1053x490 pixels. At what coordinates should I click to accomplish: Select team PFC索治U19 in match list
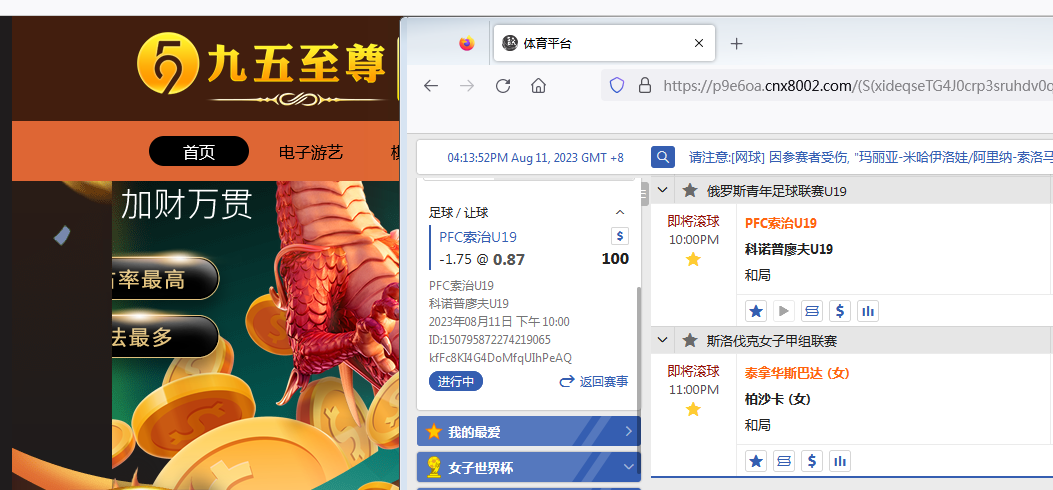780,223
